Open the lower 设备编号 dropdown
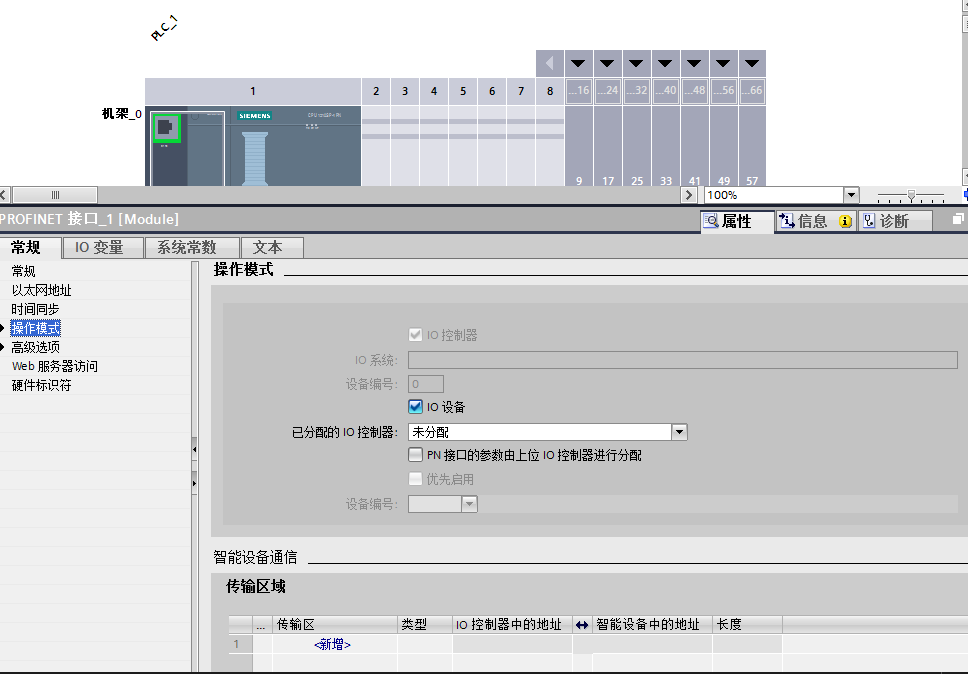 [469, 504]
